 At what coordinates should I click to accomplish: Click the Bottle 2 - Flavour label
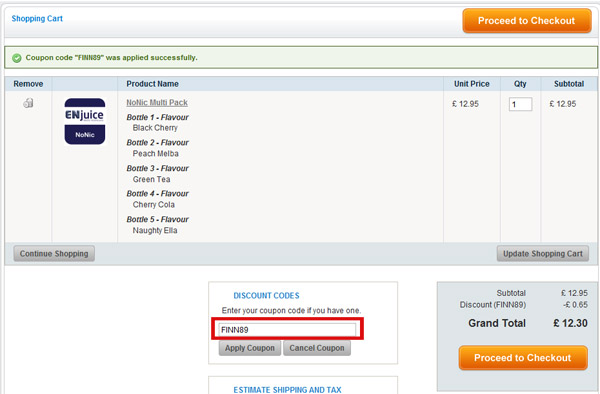click(158, 143)
